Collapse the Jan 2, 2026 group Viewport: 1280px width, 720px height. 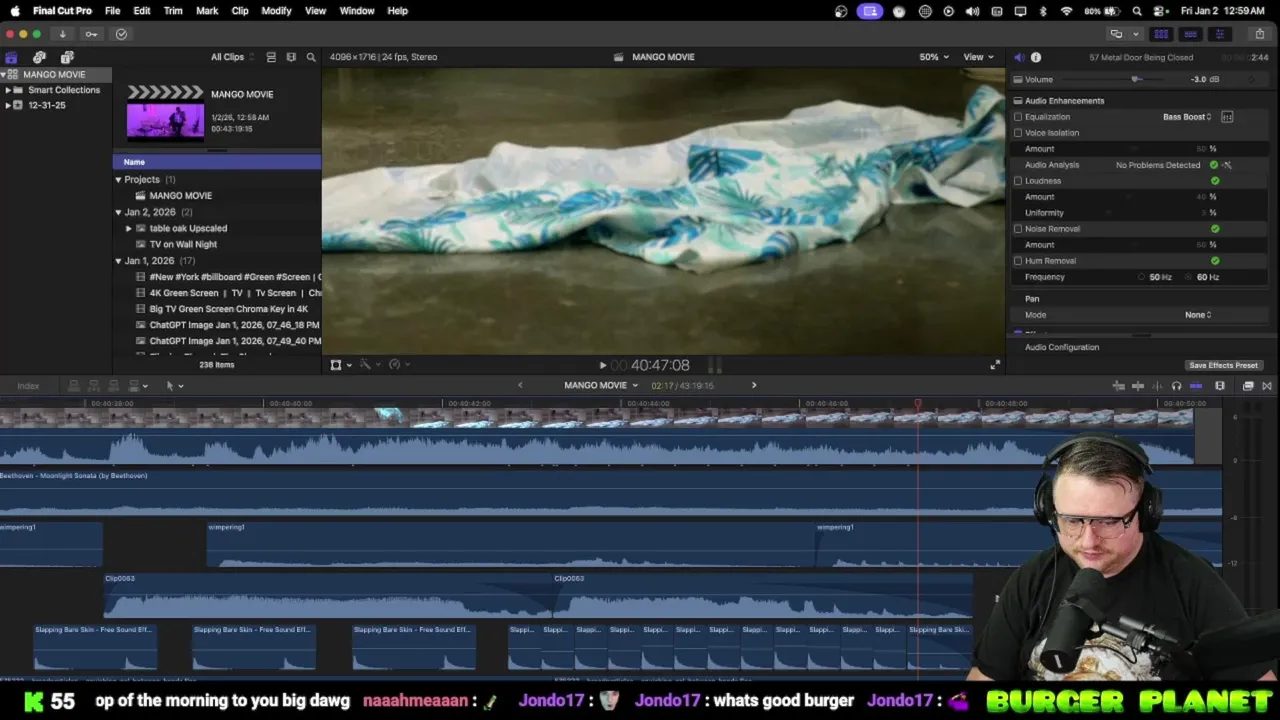pyautogui.click(x=118, y=212)
